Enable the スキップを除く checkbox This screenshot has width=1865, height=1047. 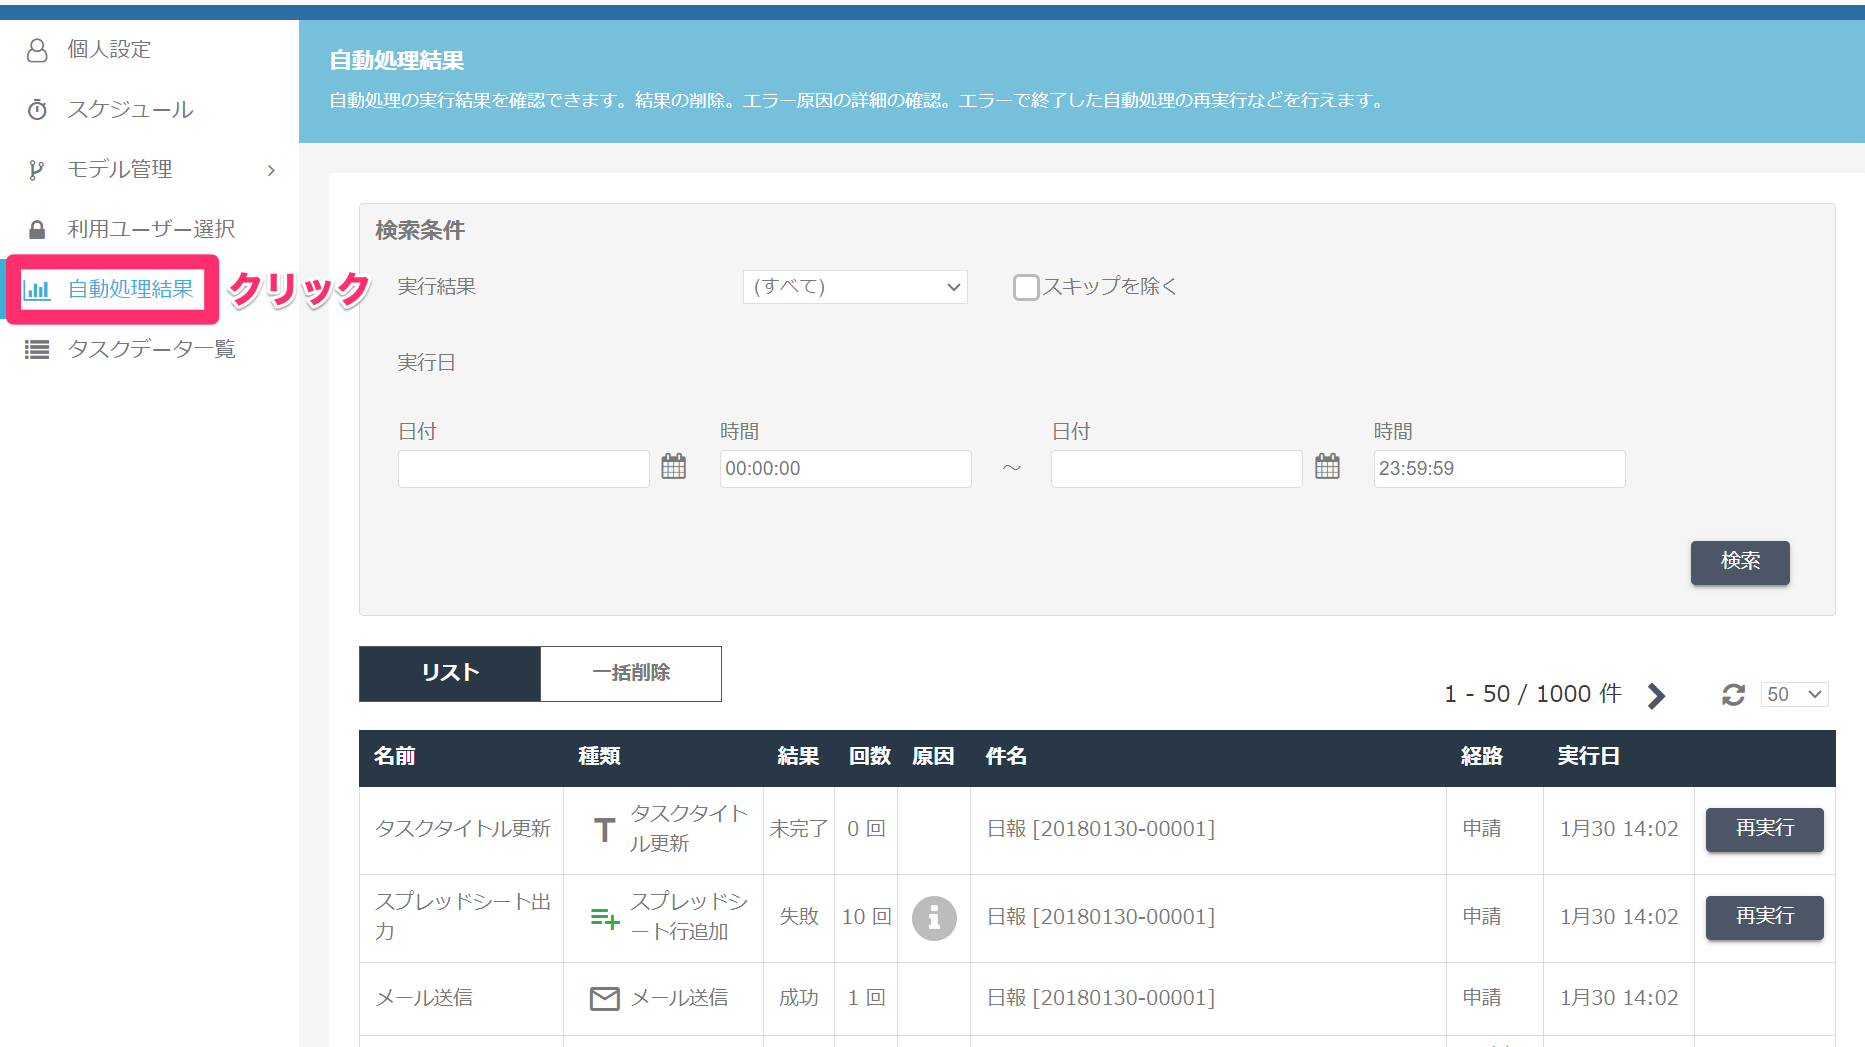pos(1026,287)
